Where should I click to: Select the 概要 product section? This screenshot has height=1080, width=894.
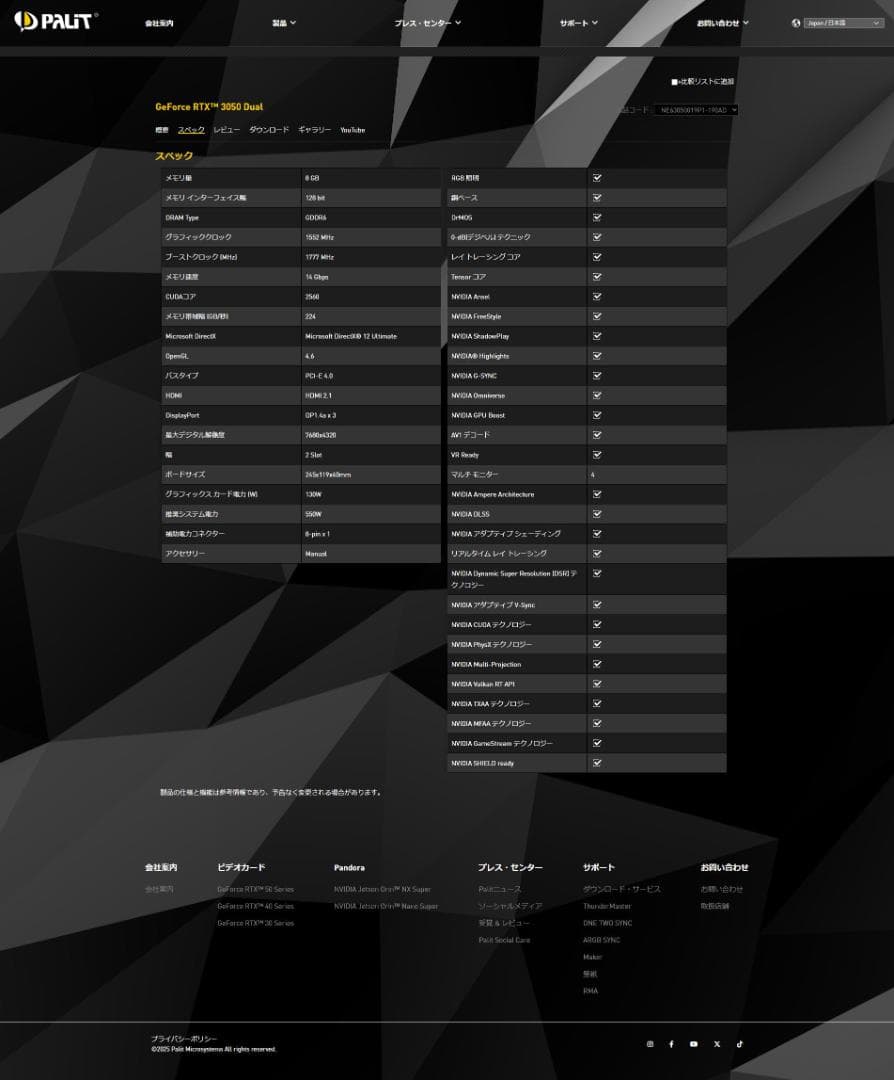[x=162, y=129]
